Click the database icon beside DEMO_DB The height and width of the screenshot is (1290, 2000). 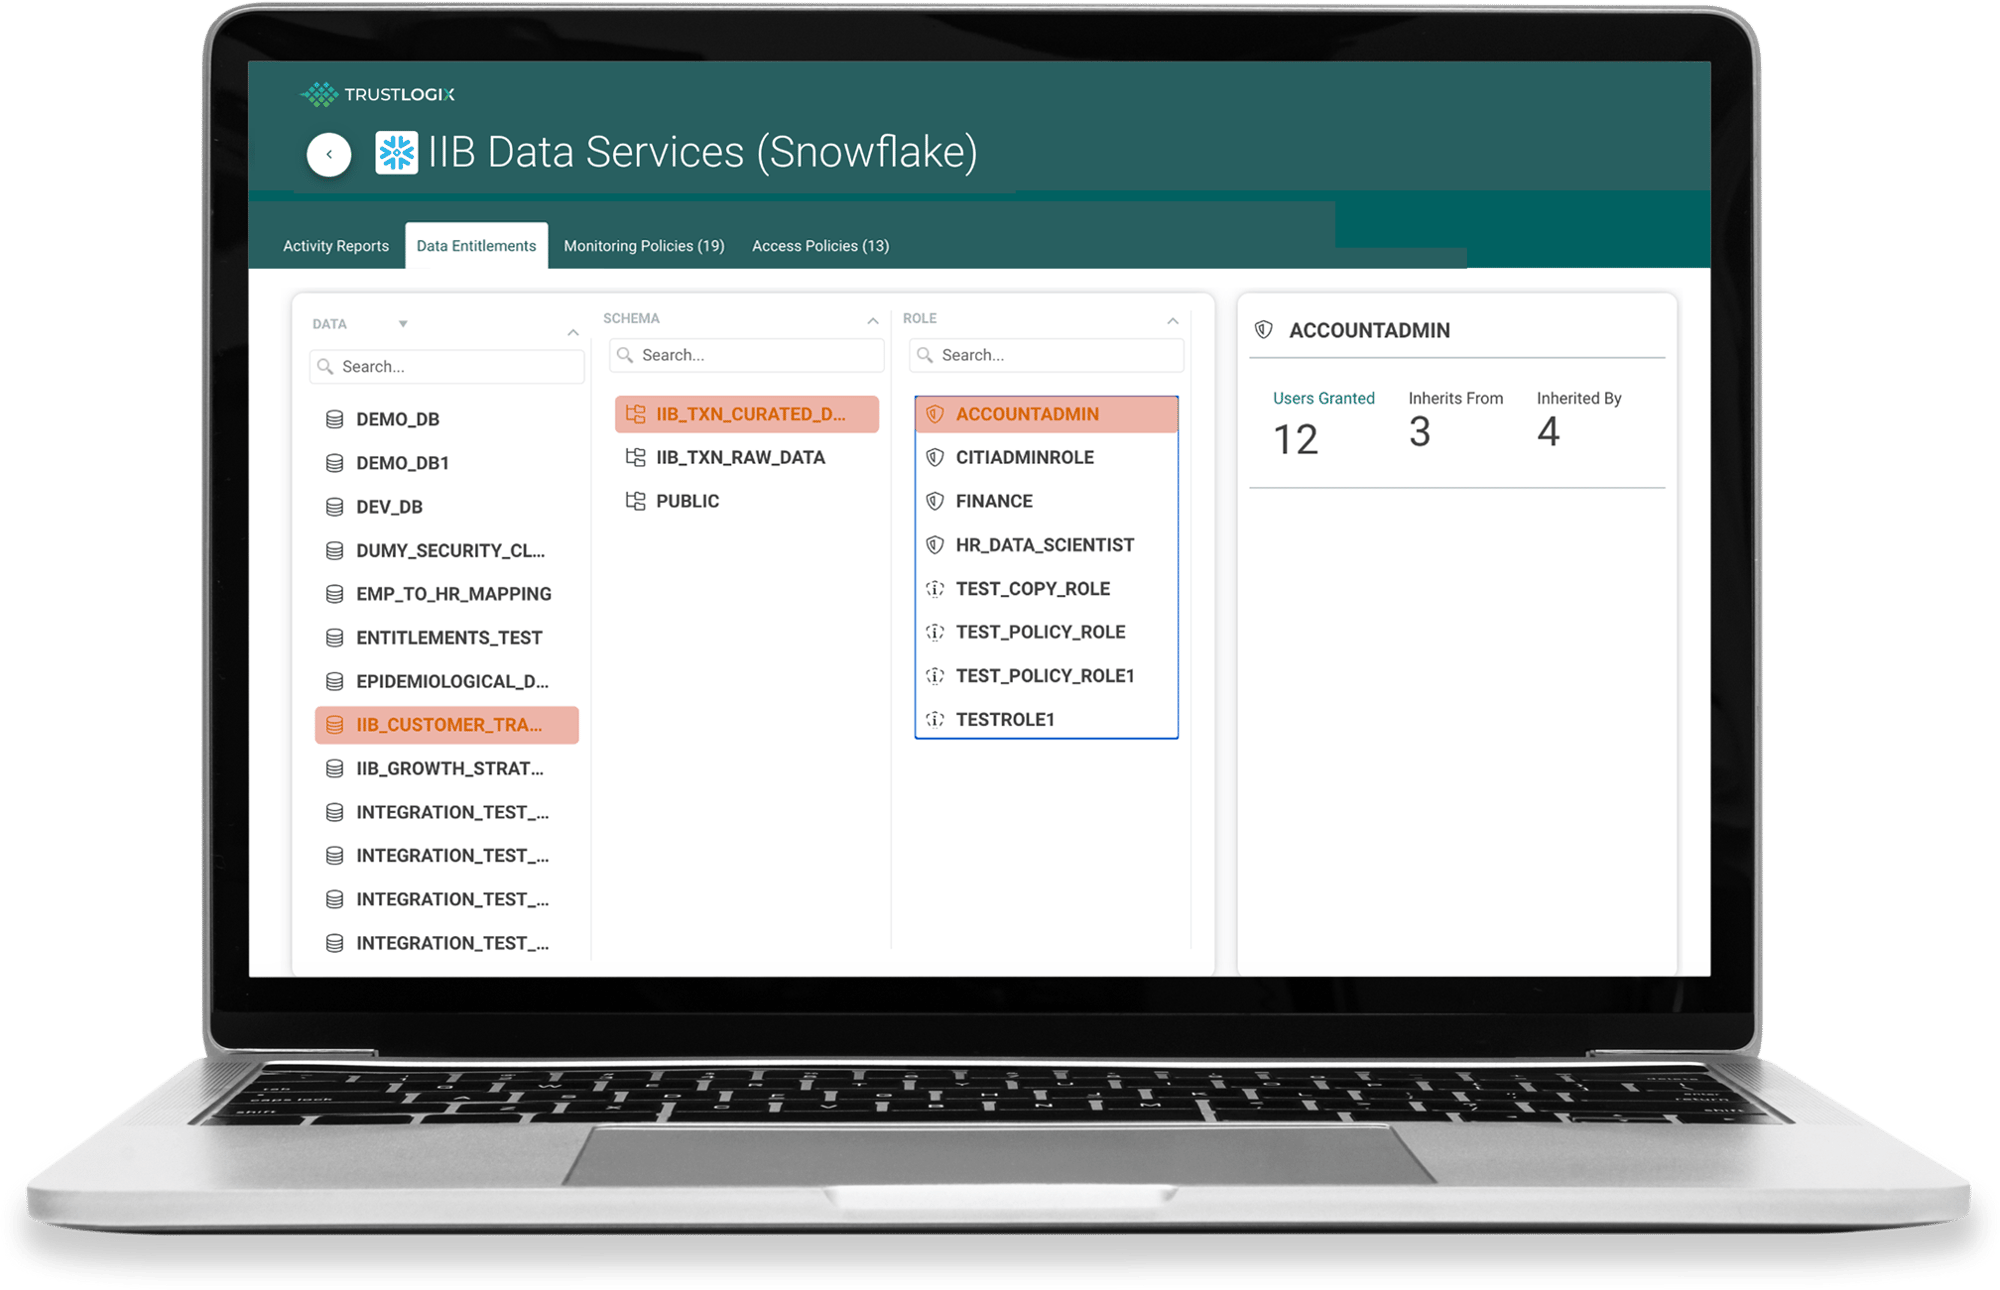point(335,419)
